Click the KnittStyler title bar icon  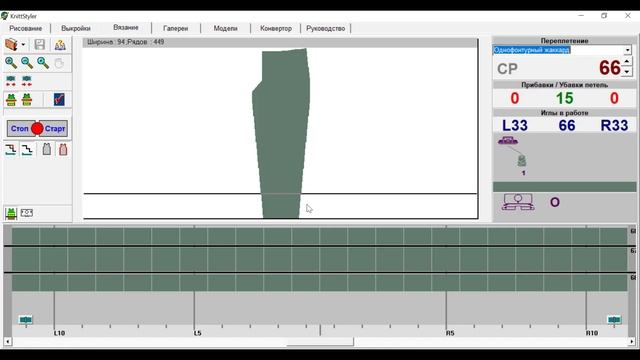click(x=4, y=16)
